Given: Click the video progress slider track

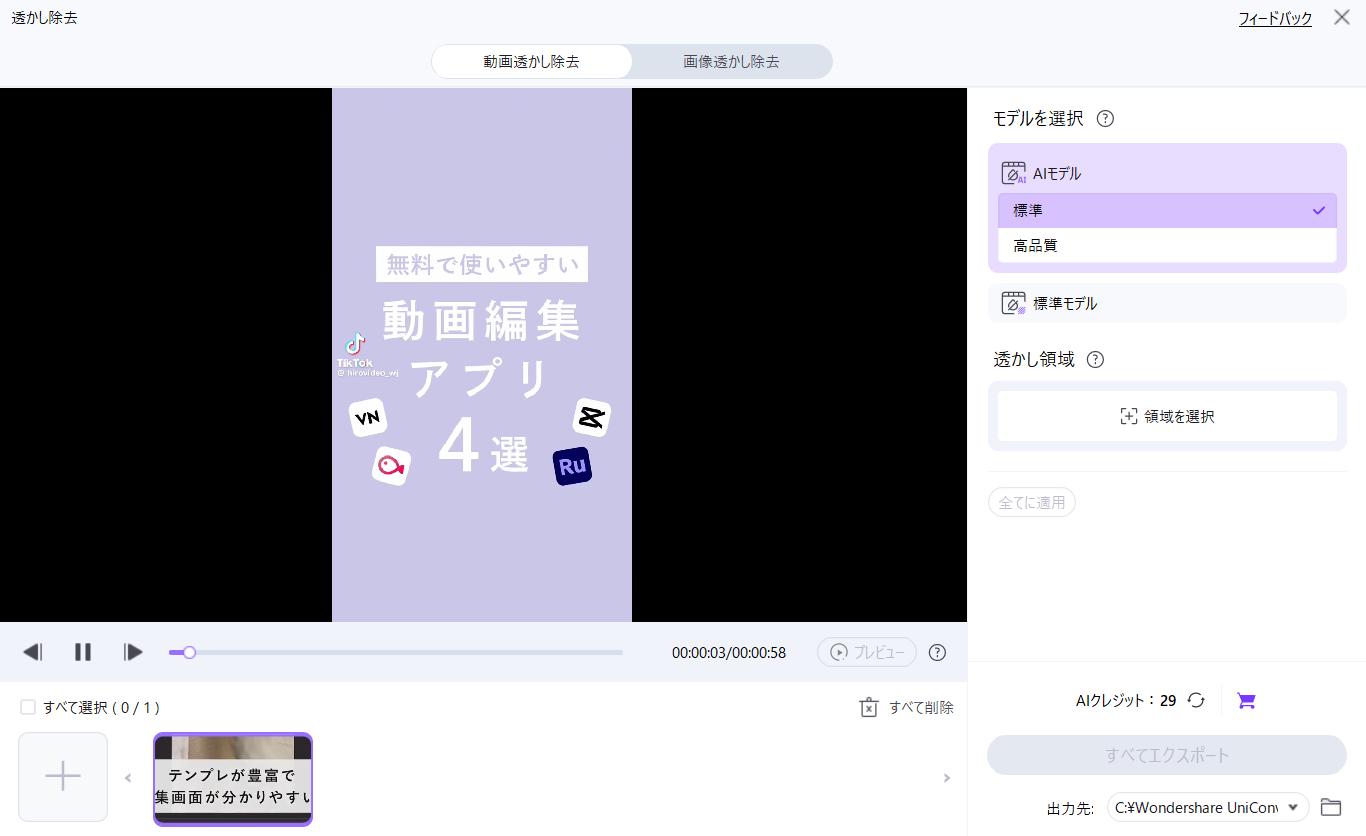Looking at the screenshot, I should [x=400, y=652].
